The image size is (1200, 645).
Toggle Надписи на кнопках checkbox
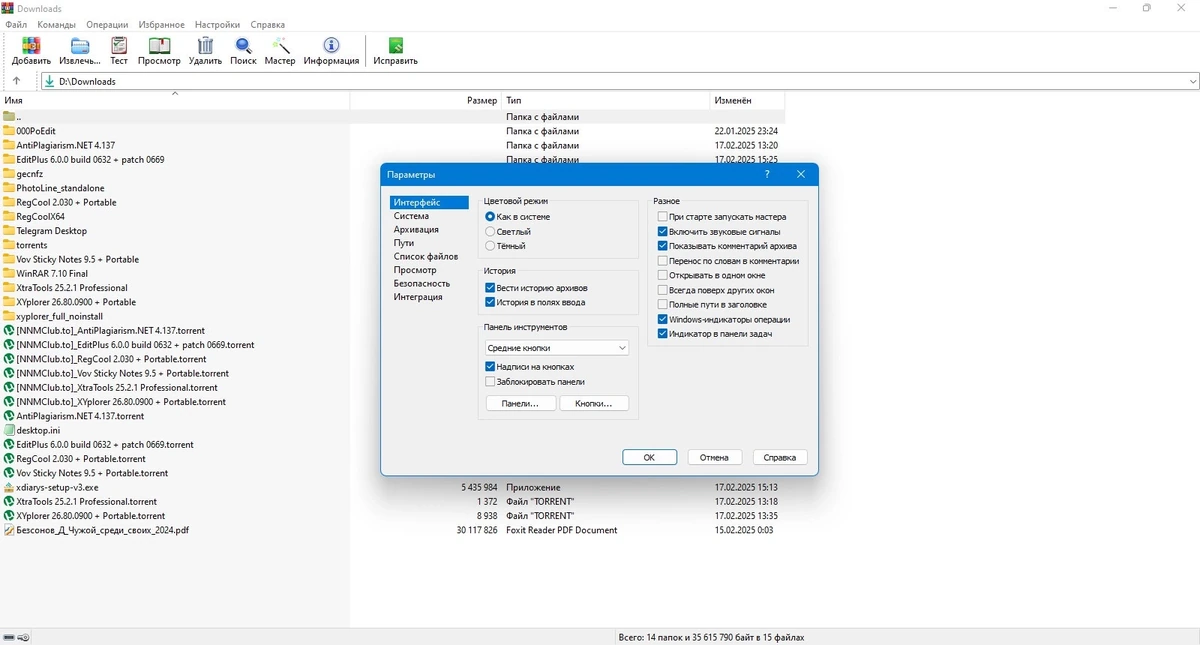point(490,367)
